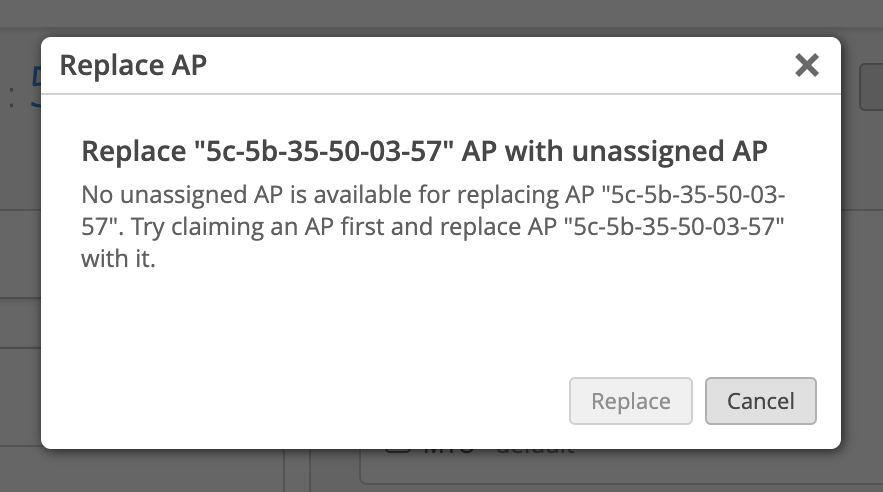Click the empty header space beside "Replace AP"
The width and height of the screenshot is (883, 492).
click(500, 66)
